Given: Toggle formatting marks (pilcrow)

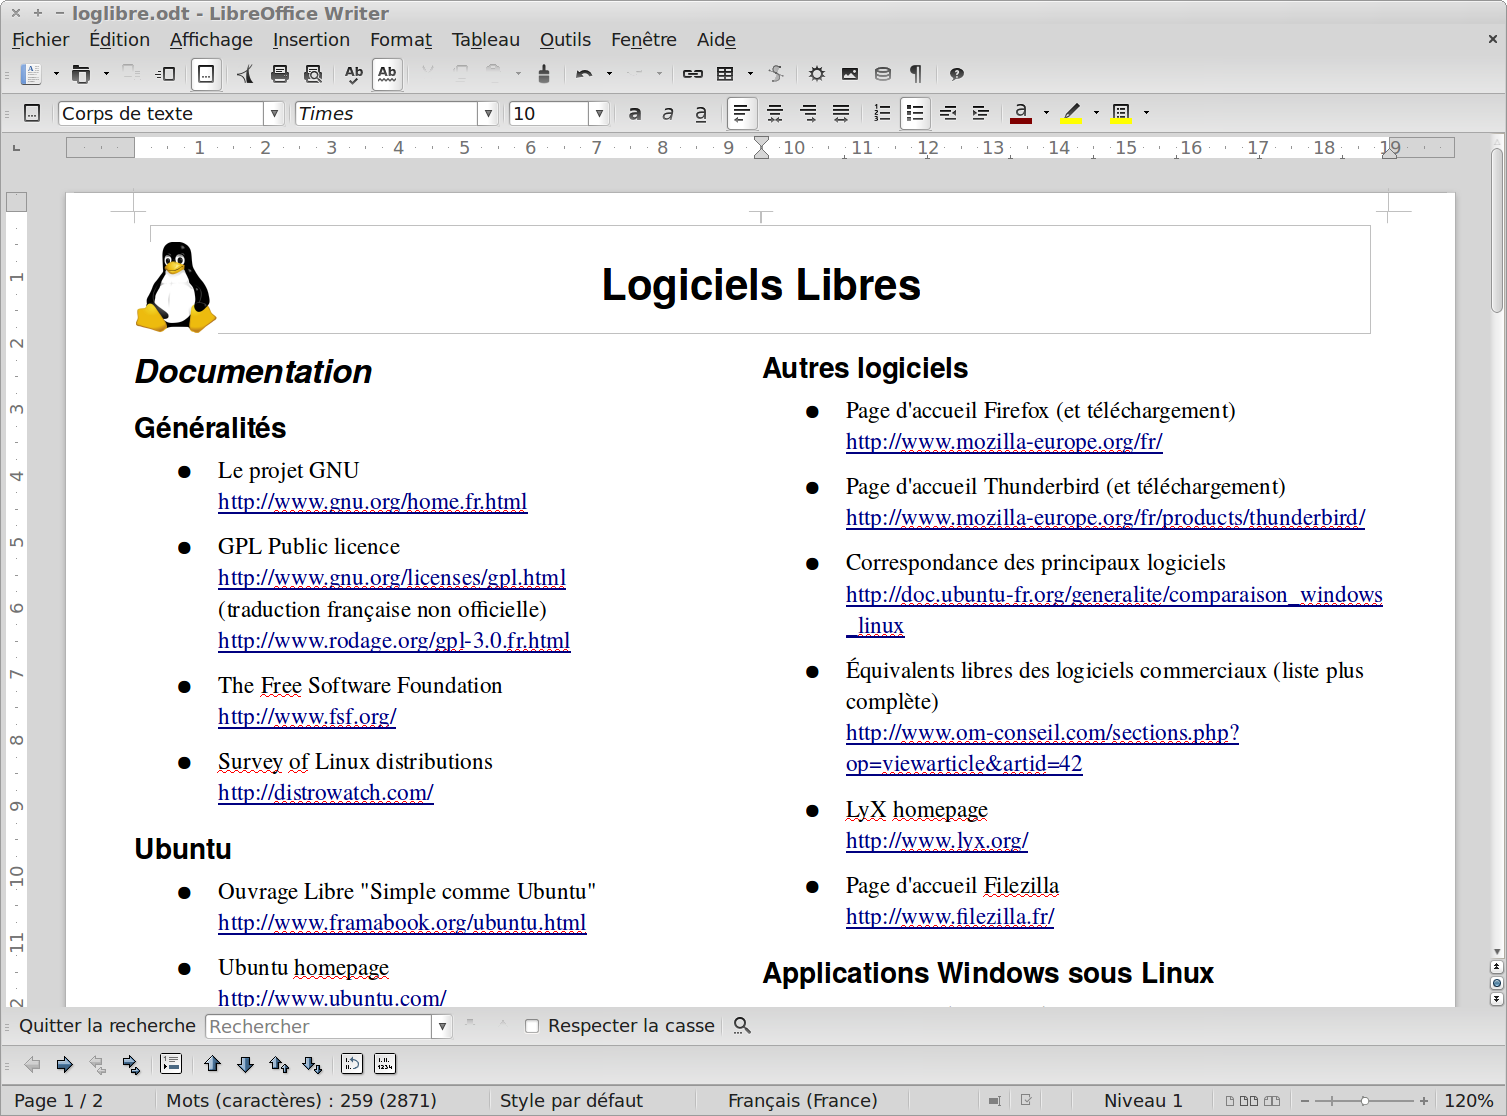Looking at the screenshot, I should (x=916, y=74).
